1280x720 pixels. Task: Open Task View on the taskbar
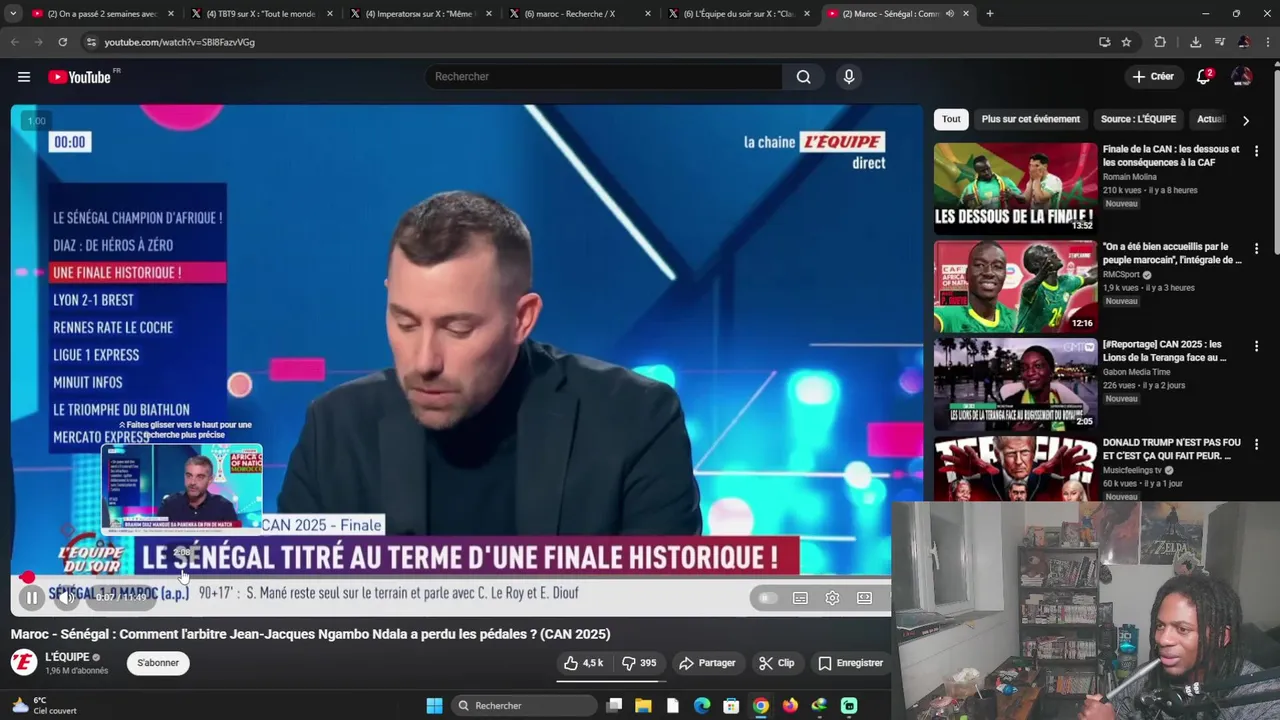click(x=614, y=706)
